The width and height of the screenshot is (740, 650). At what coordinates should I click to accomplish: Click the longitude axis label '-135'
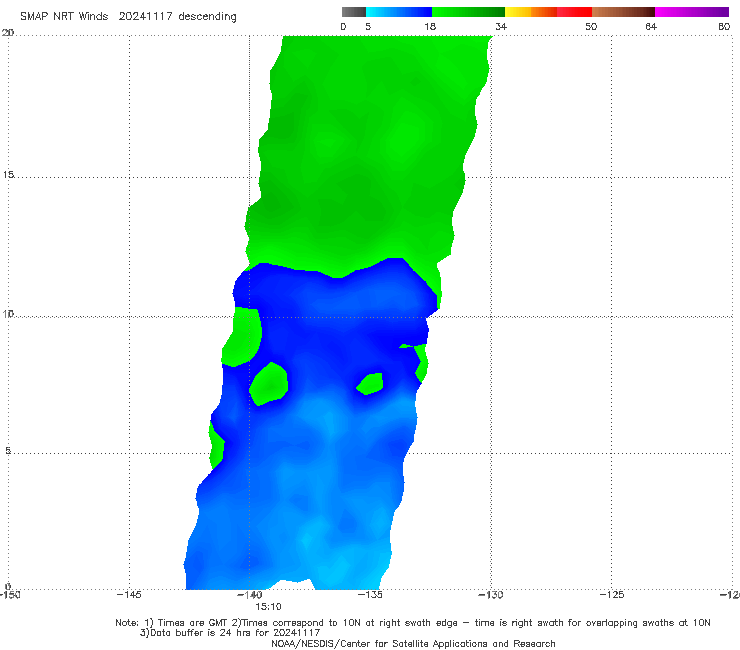point(370,595)
